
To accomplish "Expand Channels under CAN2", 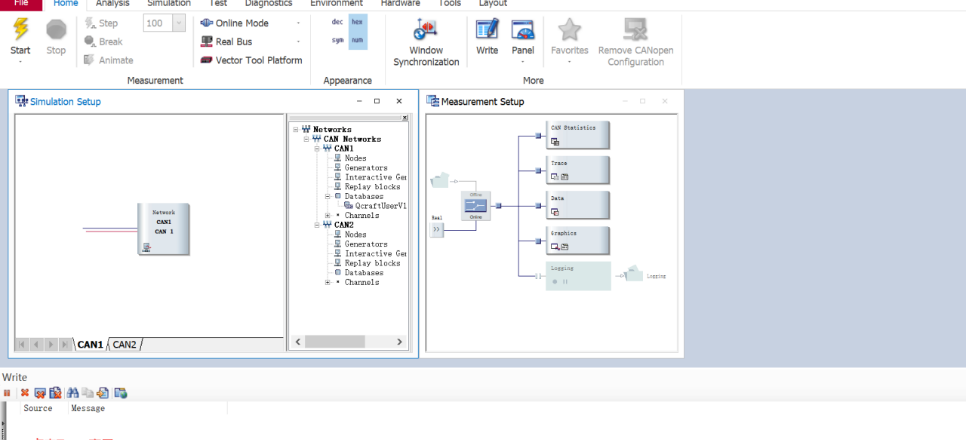I will tap(327, 282).
